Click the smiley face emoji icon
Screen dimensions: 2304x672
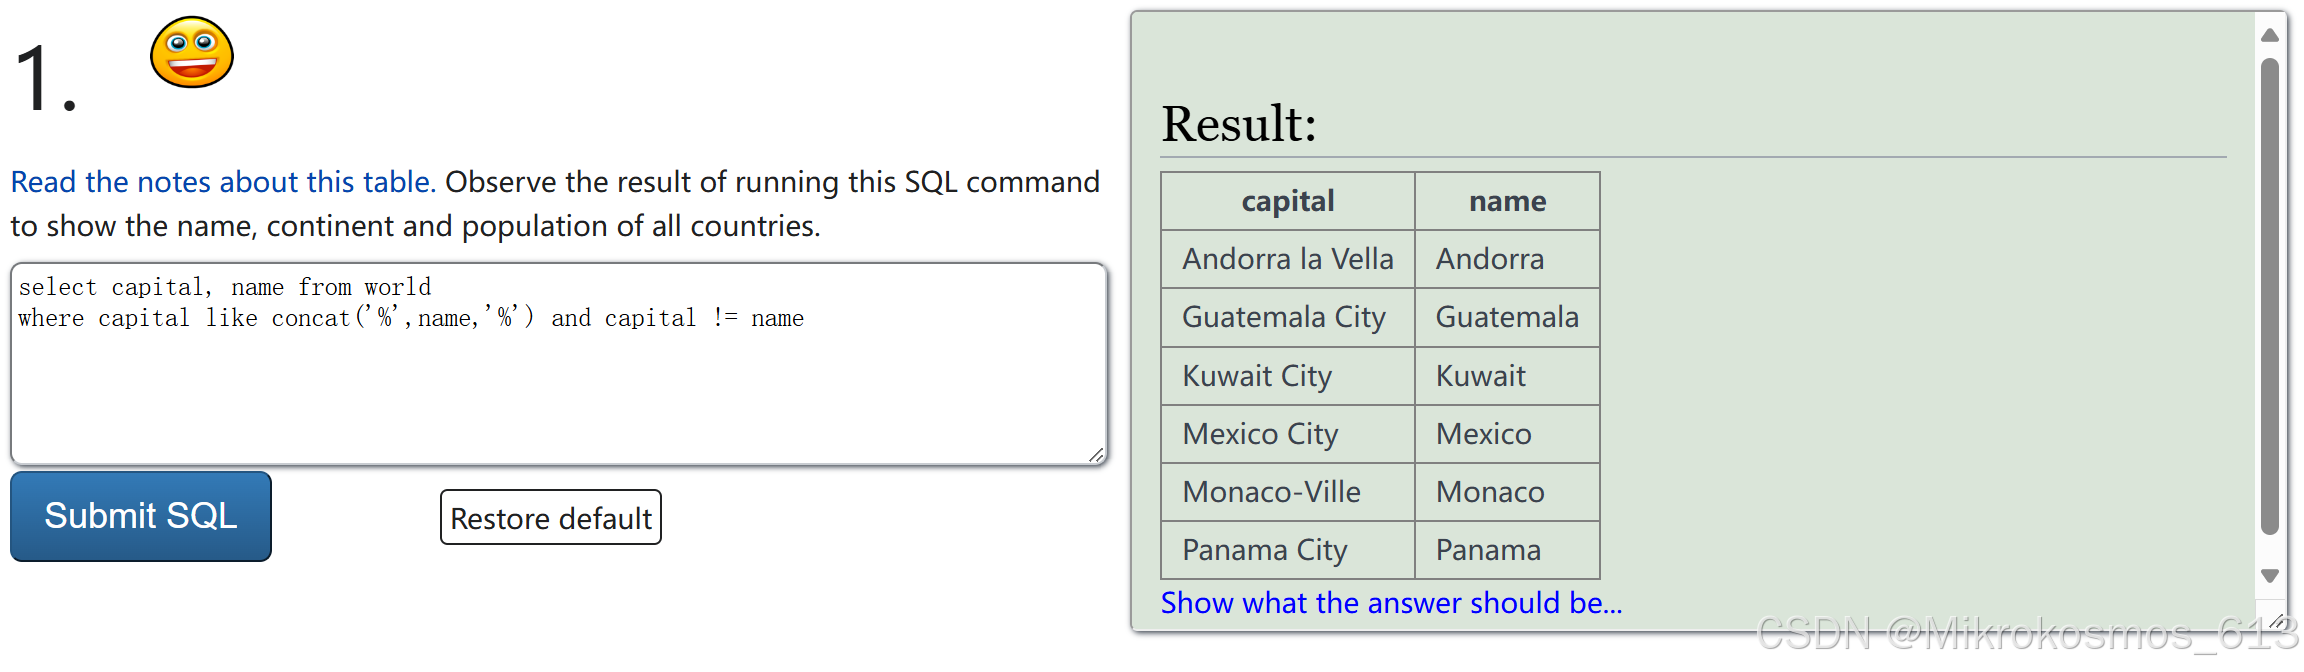tap(191, 54)
